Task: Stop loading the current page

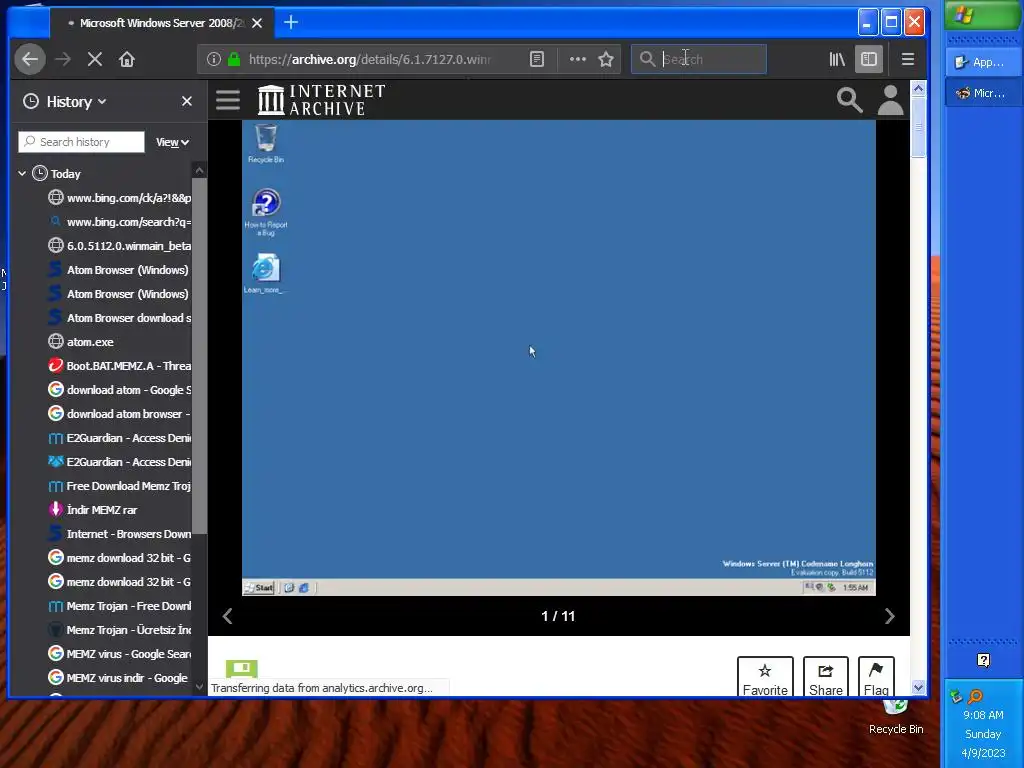Action: [95, 59]
